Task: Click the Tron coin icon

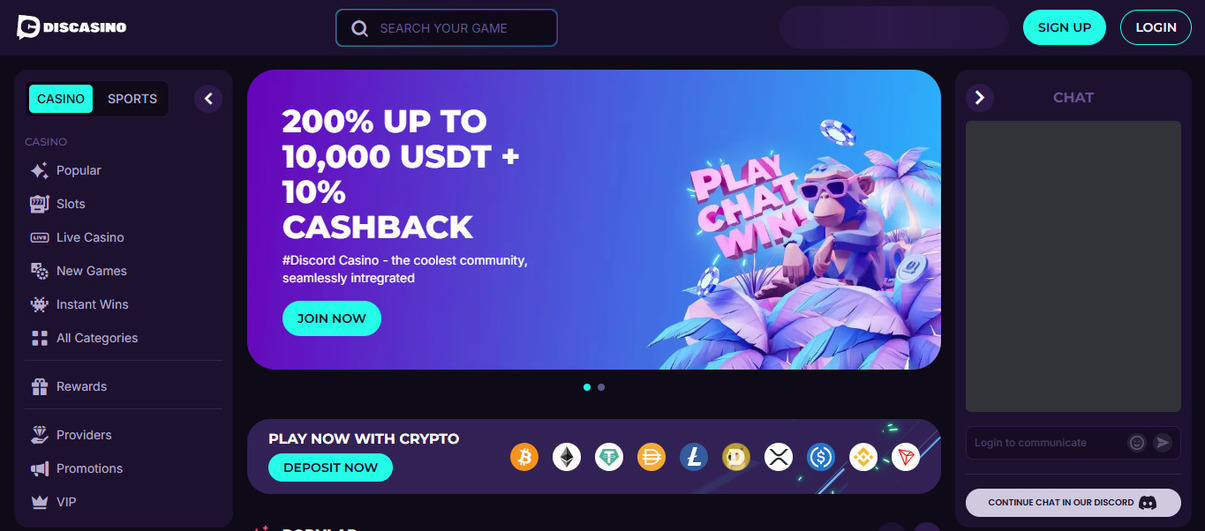Action: (905, 457)
